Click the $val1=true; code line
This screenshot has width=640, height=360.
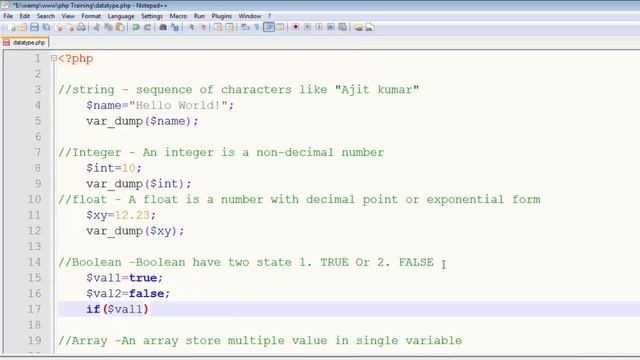point(124,278)
